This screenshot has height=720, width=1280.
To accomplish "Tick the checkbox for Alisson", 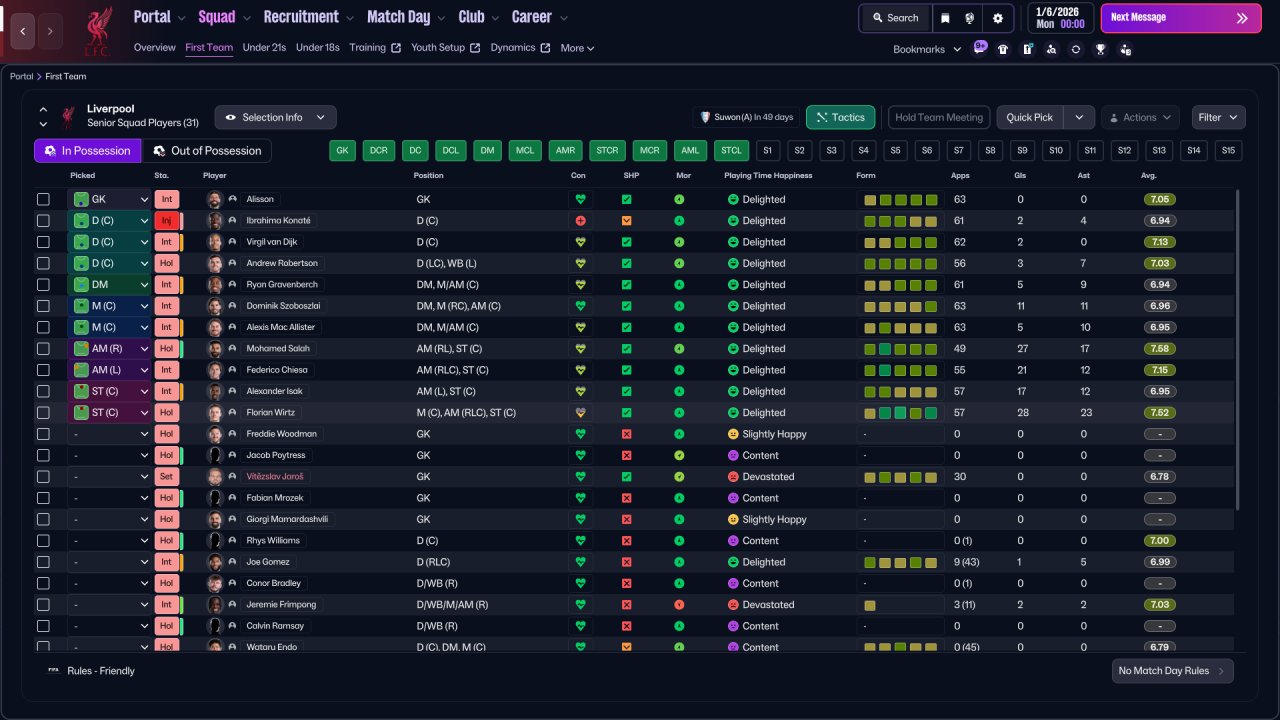I will click(x=43, y=199).
